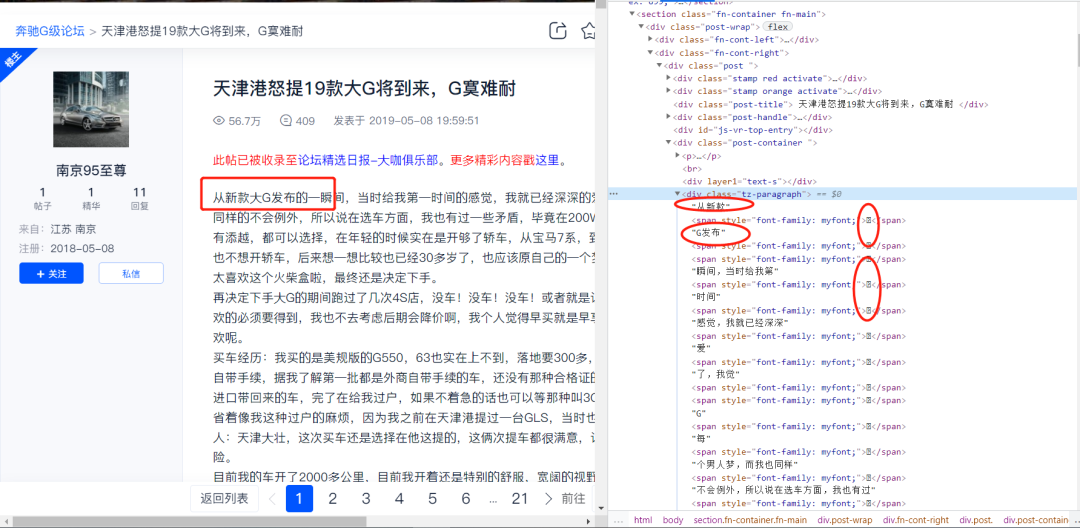Open the 奔驰G级论坛 breadcrumb link
The width and height of the screenshot is (1080, 528).
click(50, 31)
